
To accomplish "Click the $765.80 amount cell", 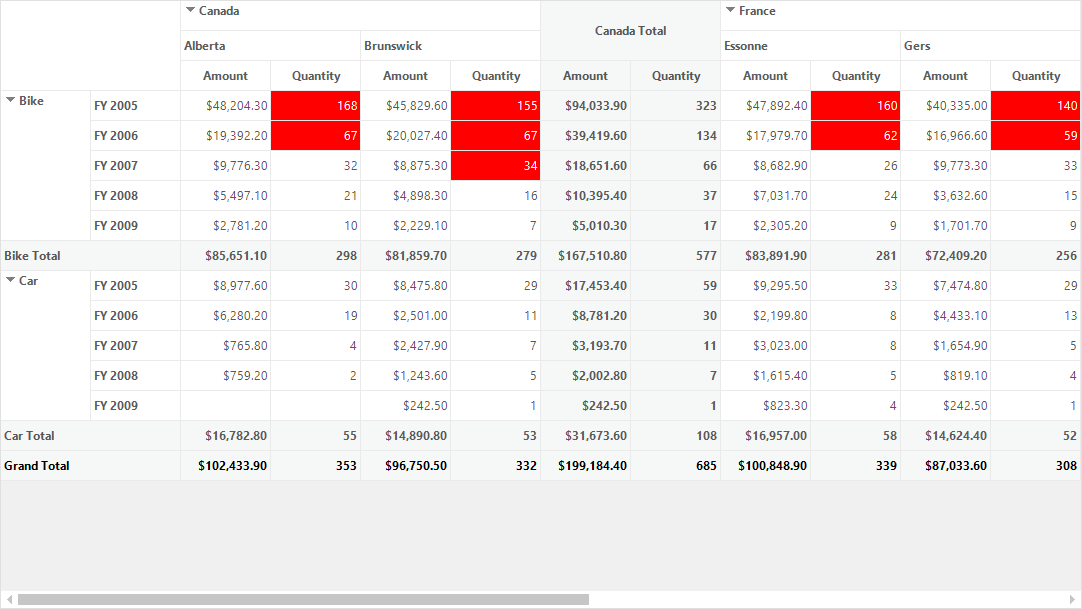I will tap(225, 346).
